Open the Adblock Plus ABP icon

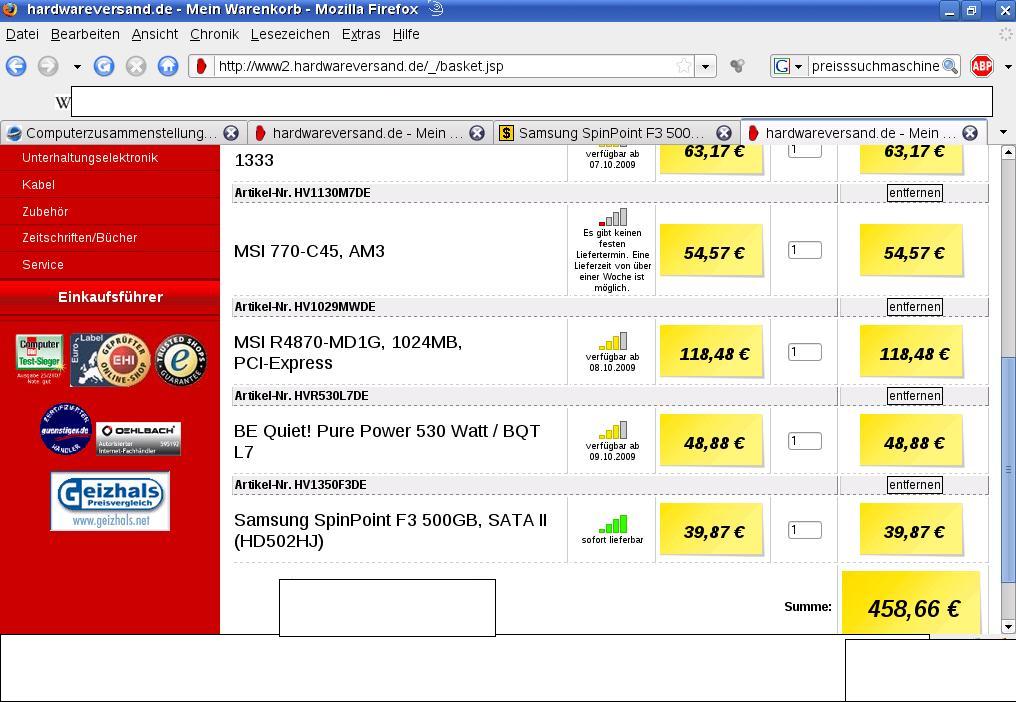click(x=982, y=65)
